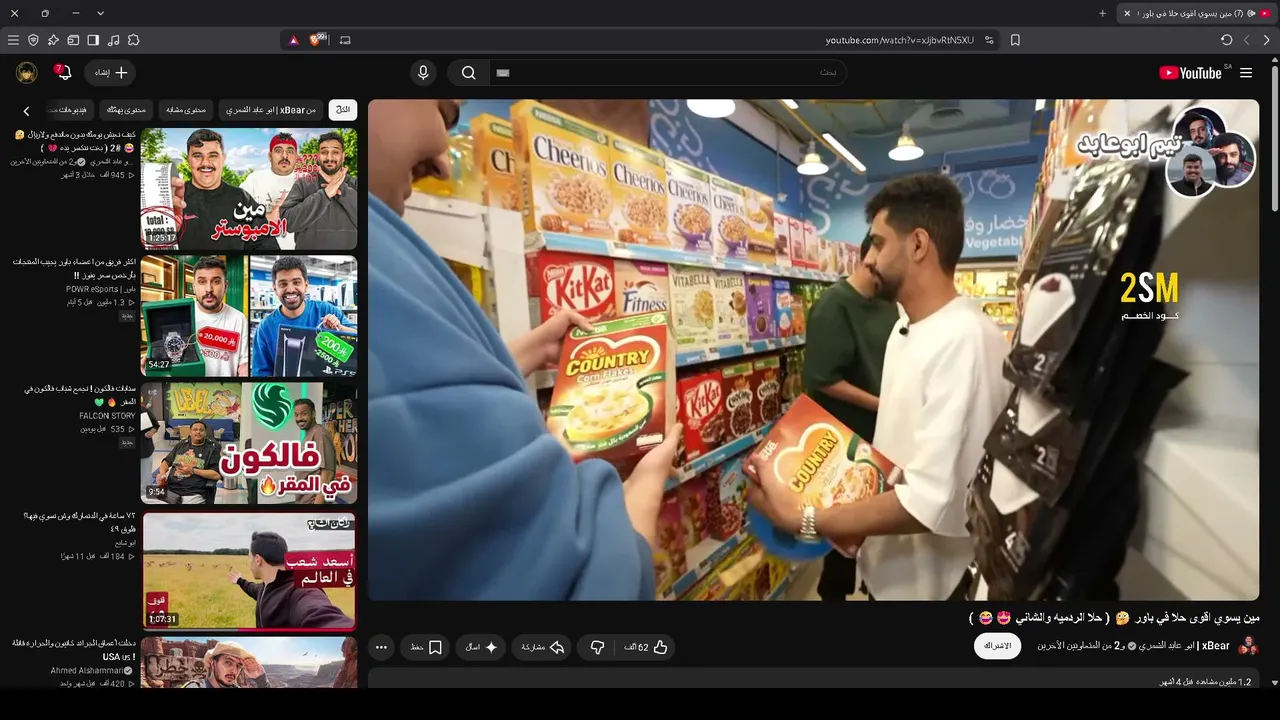Open the YouTube guide hamburger menu
Image resolution: width=1280 pixels, height=720 pixels.
pos(1246,73)
